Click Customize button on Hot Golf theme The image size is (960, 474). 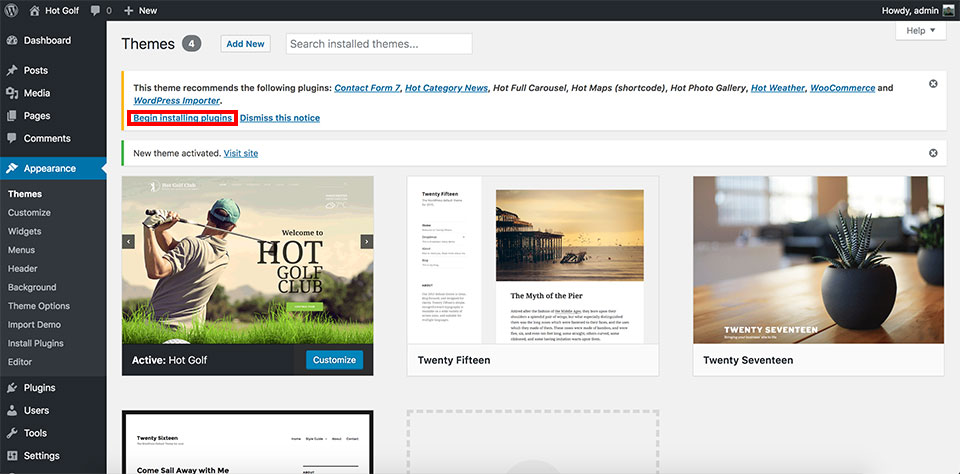pos(334,360)
